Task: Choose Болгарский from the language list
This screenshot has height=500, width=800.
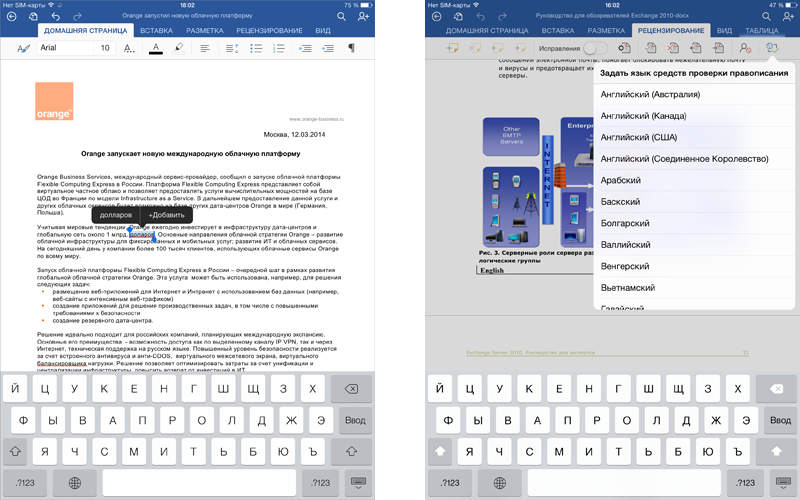Action: pyautogui.click(x=694, y=223)
